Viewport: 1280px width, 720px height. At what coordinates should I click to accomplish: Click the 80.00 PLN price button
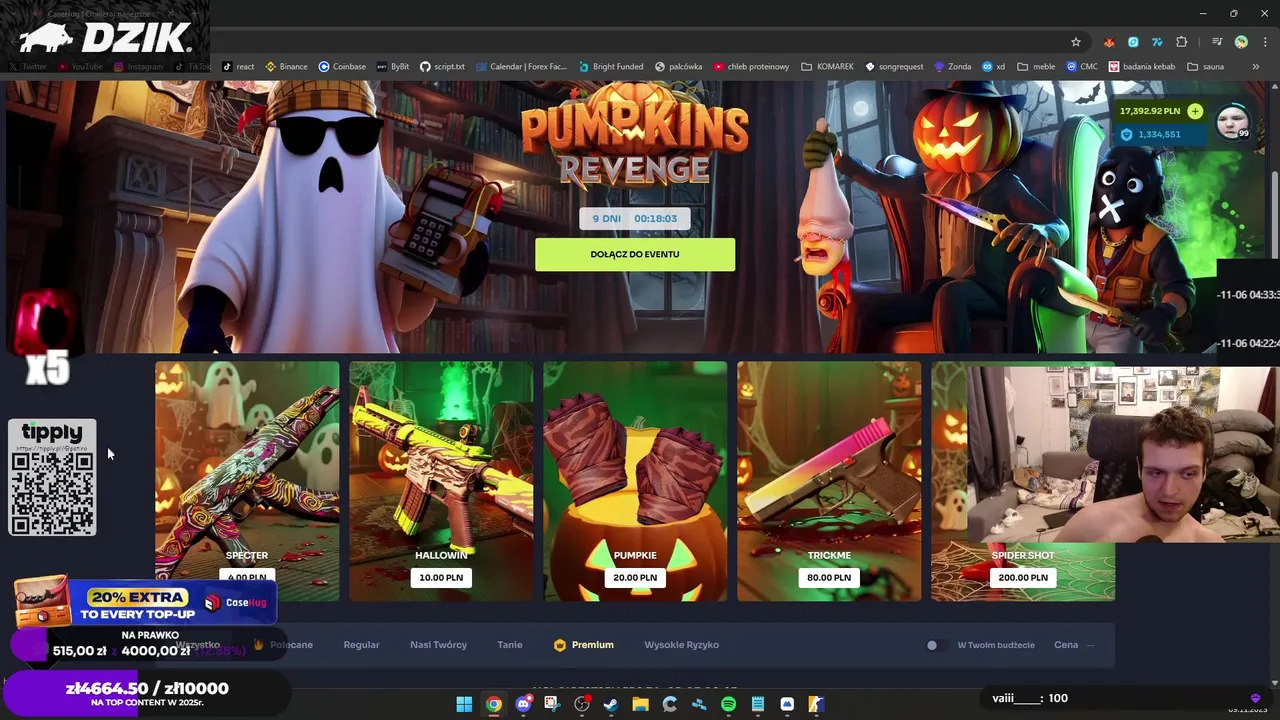tap(829, 577)
